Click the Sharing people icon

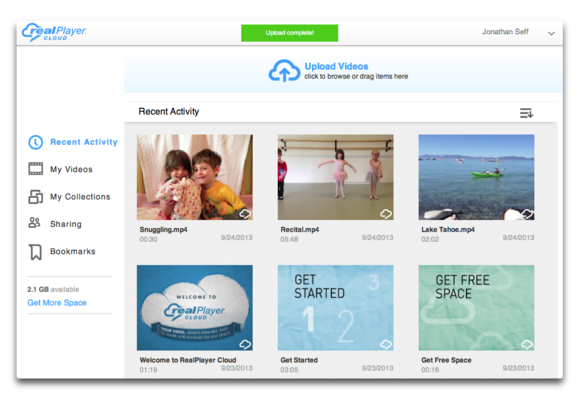(34, 223)
